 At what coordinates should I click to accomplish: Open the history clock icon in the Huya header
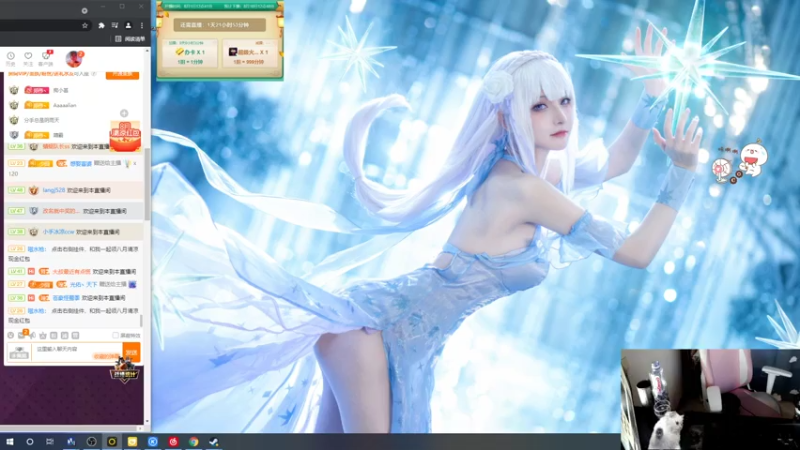11,56
